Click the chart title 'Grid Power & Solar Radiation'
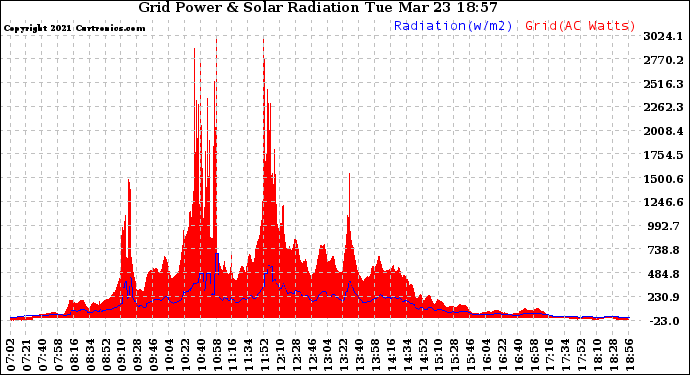 [x=249, y=7]
